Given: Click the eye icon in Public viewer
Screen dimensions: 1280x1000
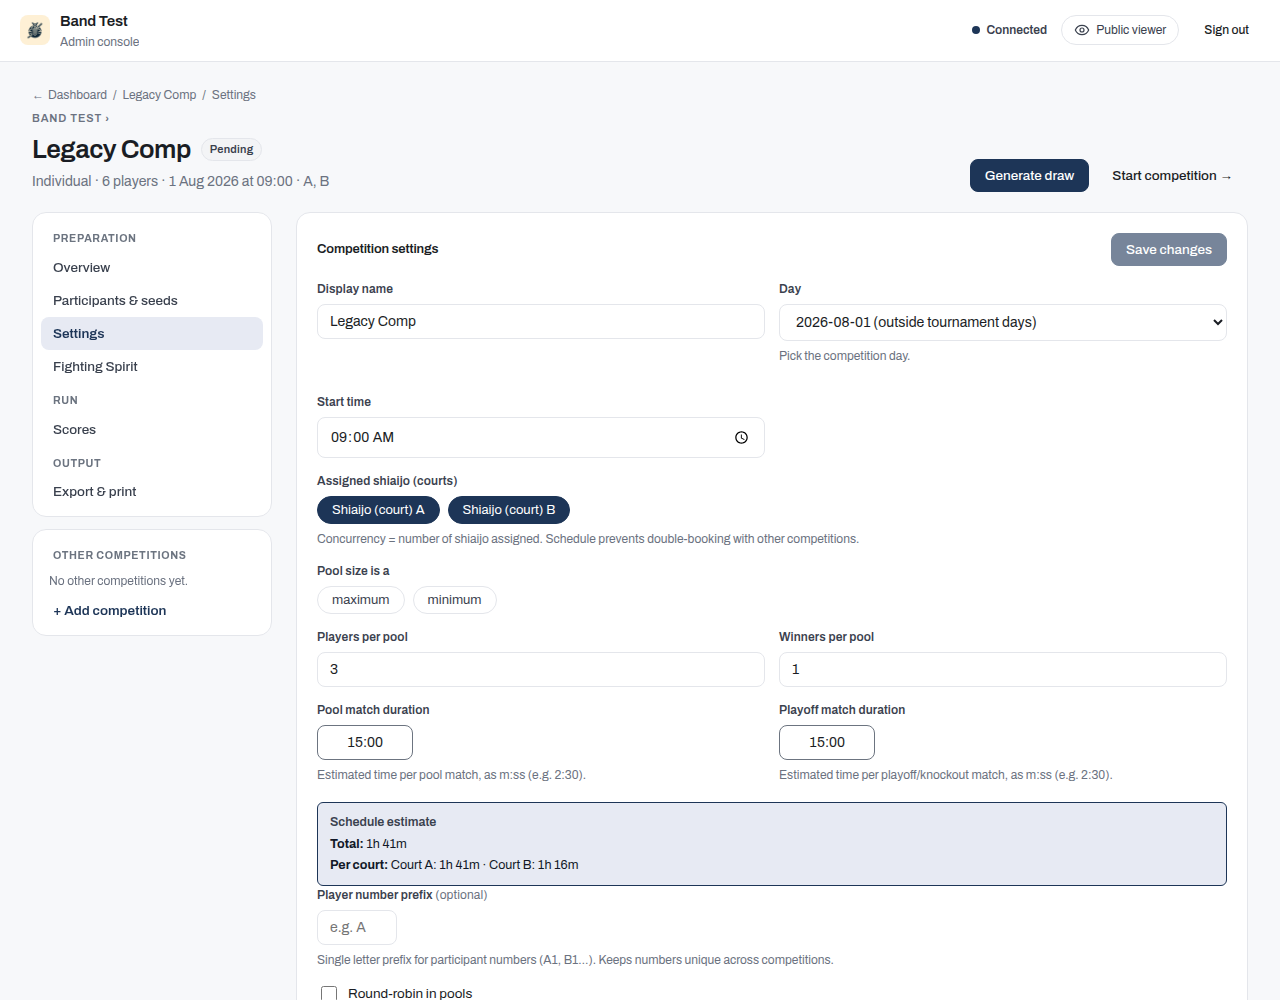Looking at the screenshot, I should click(x=1082, y=30).
